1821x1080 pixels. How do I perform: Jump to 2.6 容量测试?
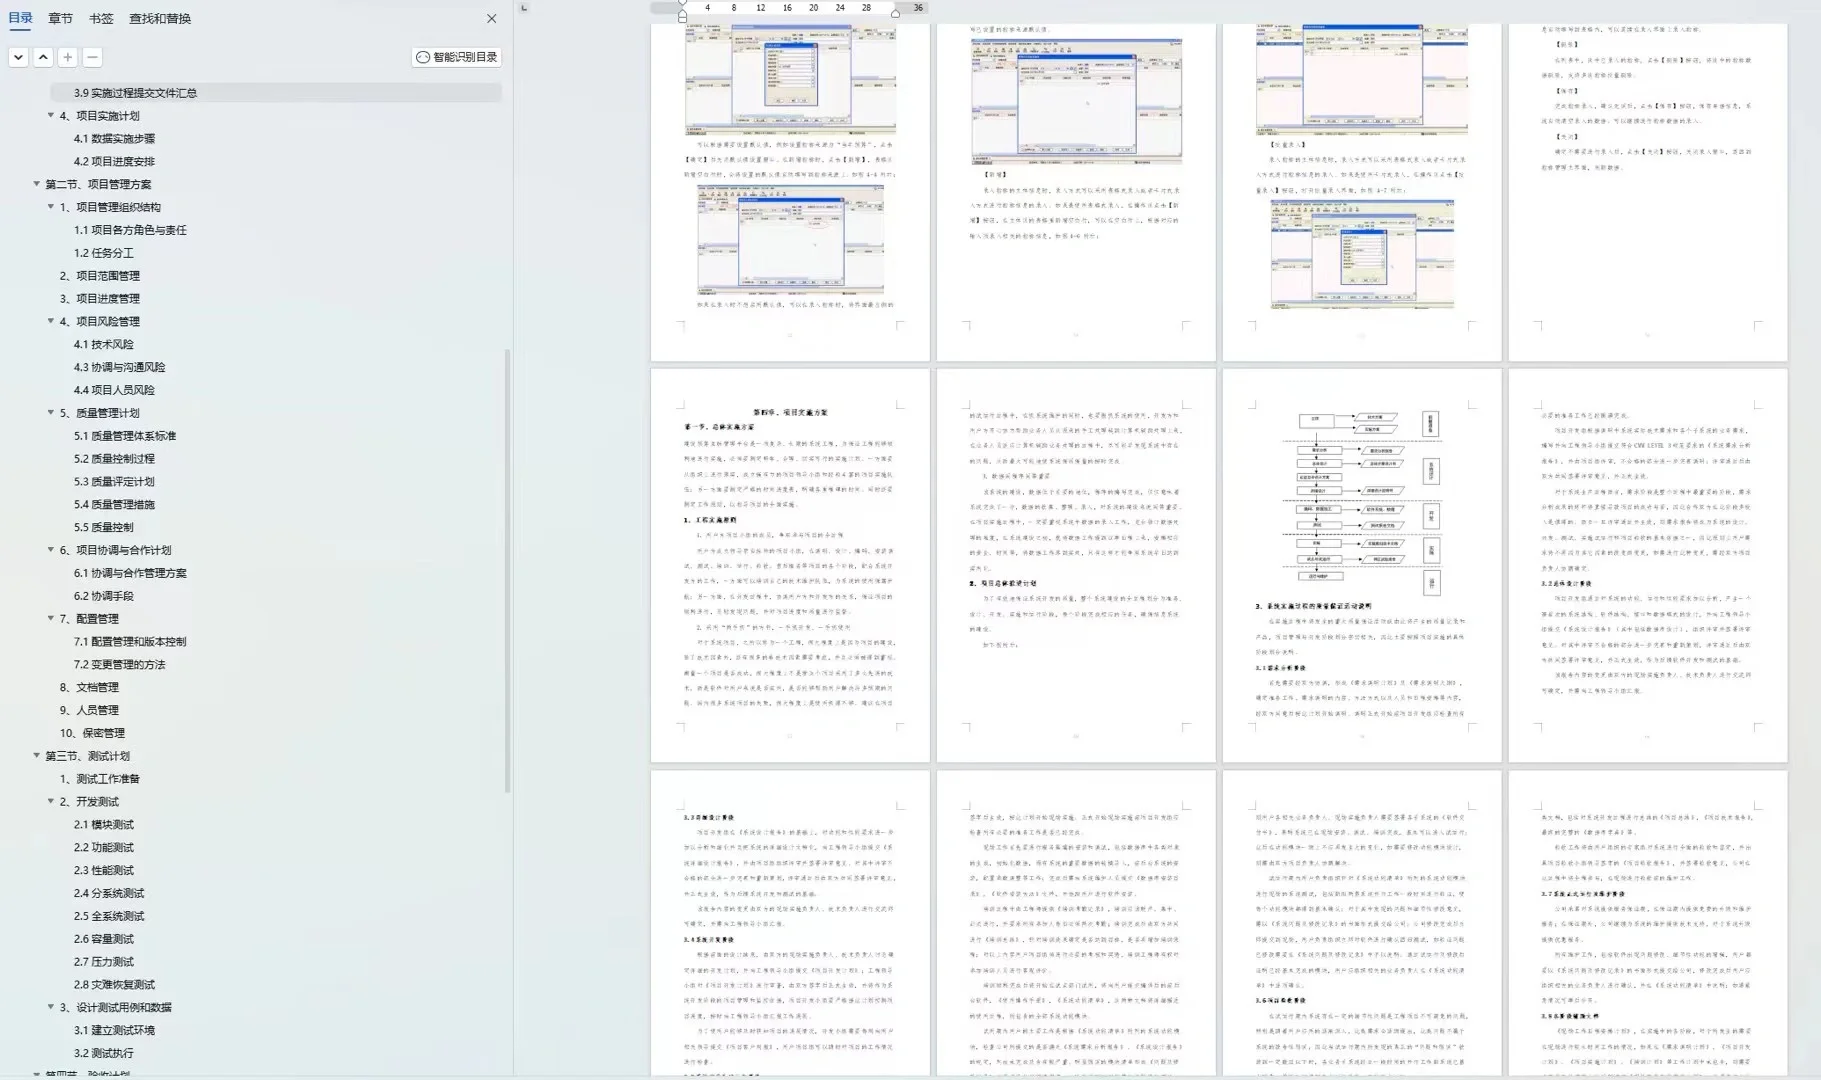coord(103,939)
